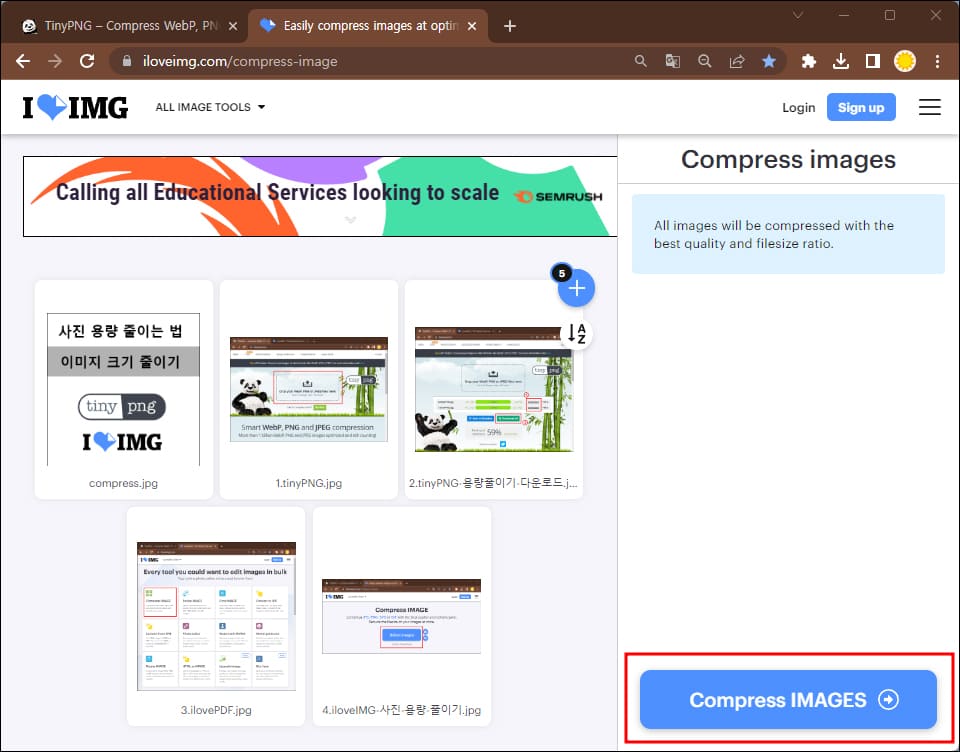This screenshot has width=960, height=752.
Task: Click the 4.iloveIMG file name label
Action: tap(402, 710)
